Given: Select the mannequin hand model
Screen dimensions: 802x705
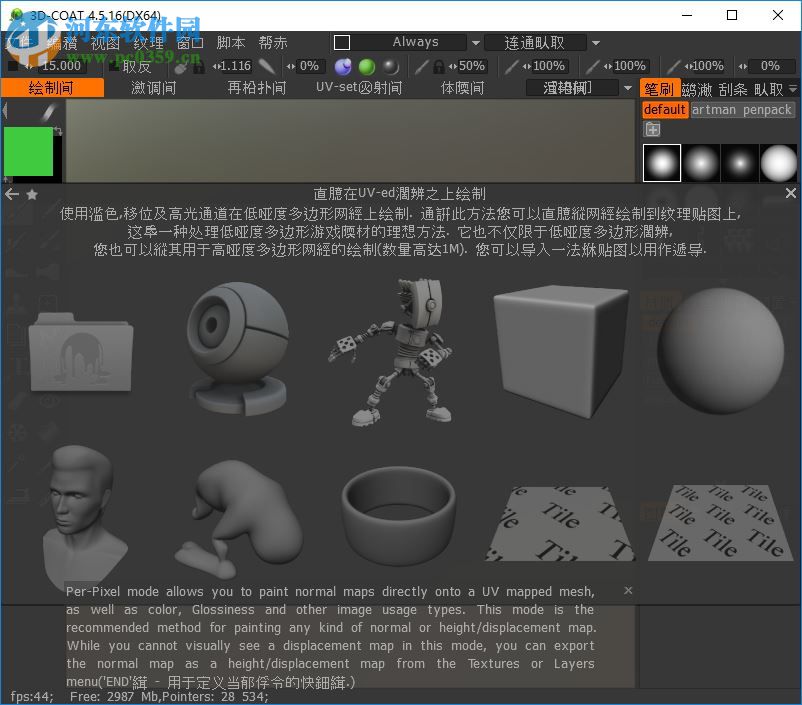Looking at the screenshot, I should 238,518.
